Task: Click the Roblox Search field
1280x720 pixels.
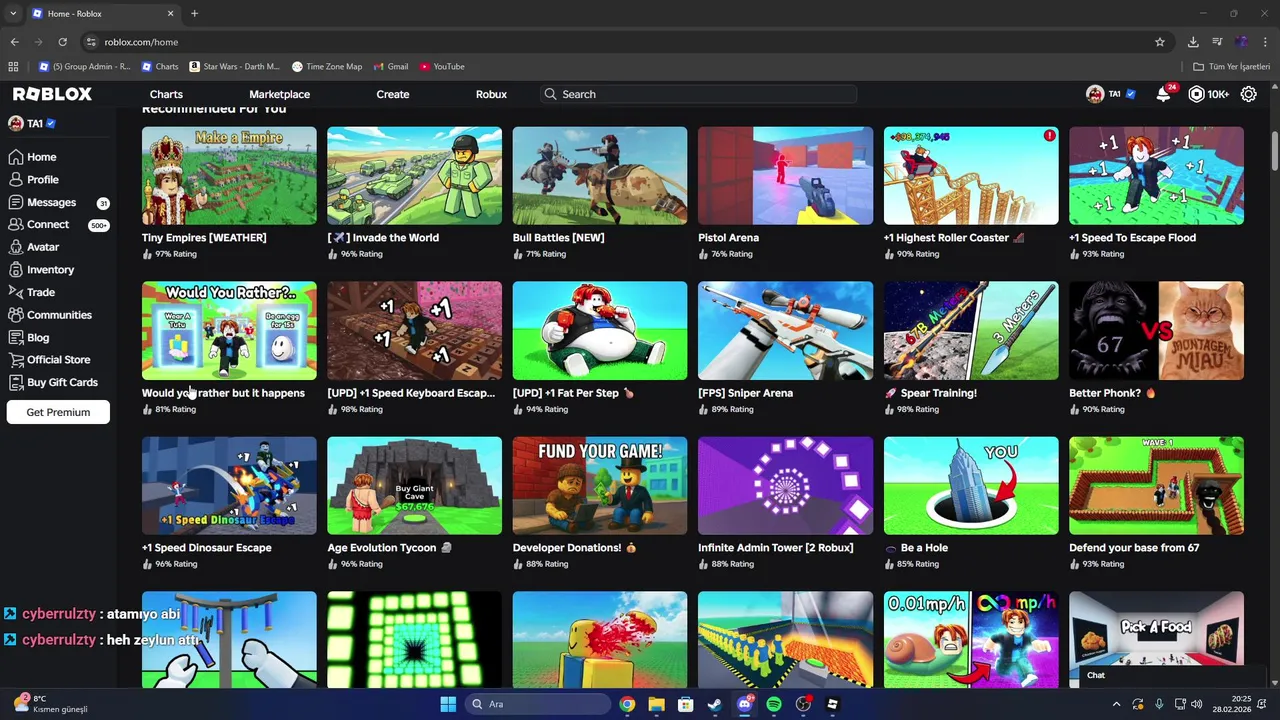Action: click(x=700, y=94)
